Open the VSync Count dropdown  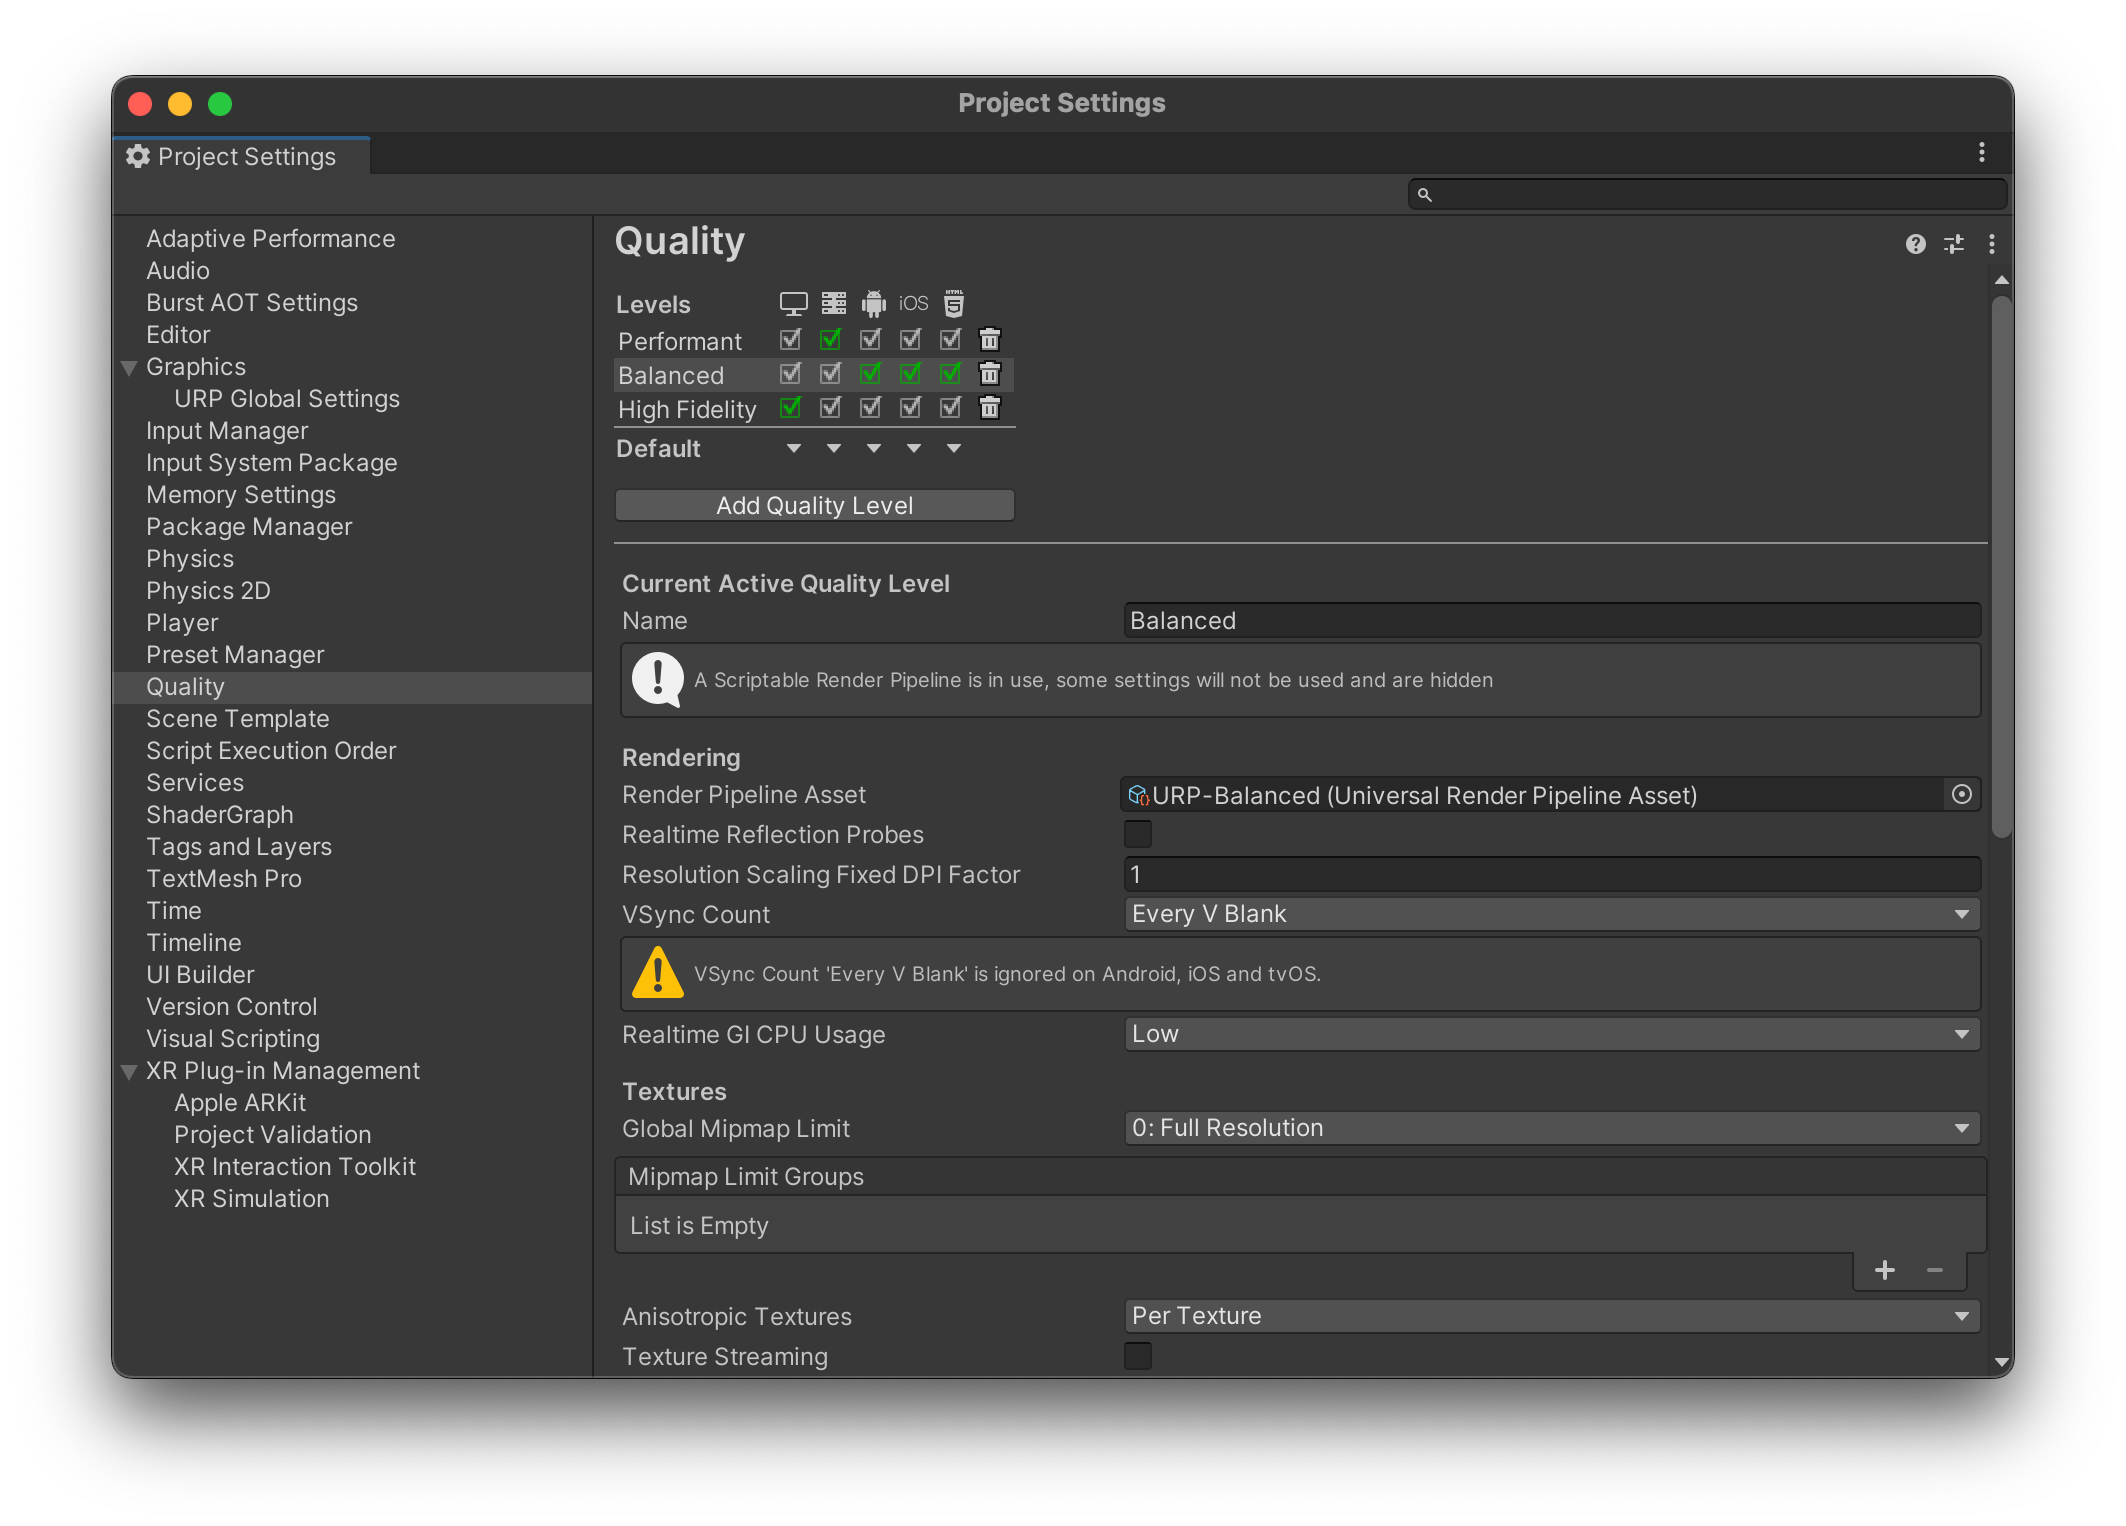click(1550, 914)
